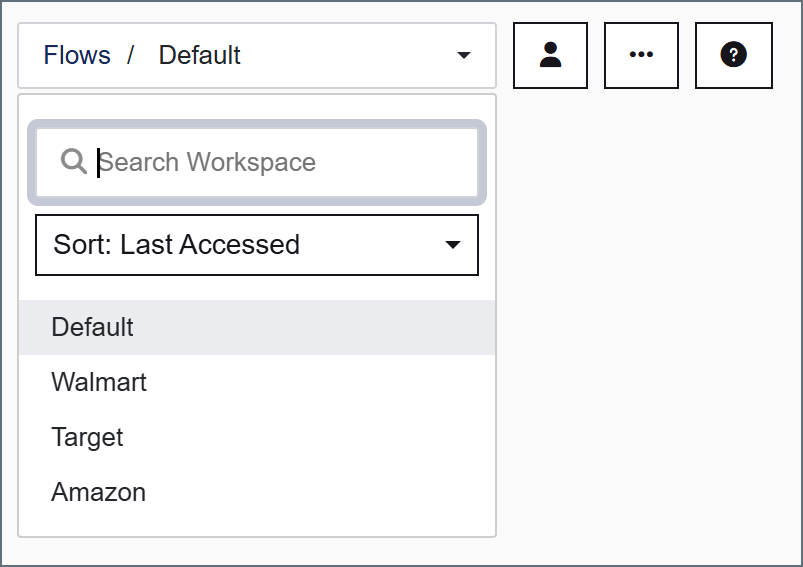803x567 pixels.
Task: Click the caret arrow inside the Sort box
Action: click(453, 245)
